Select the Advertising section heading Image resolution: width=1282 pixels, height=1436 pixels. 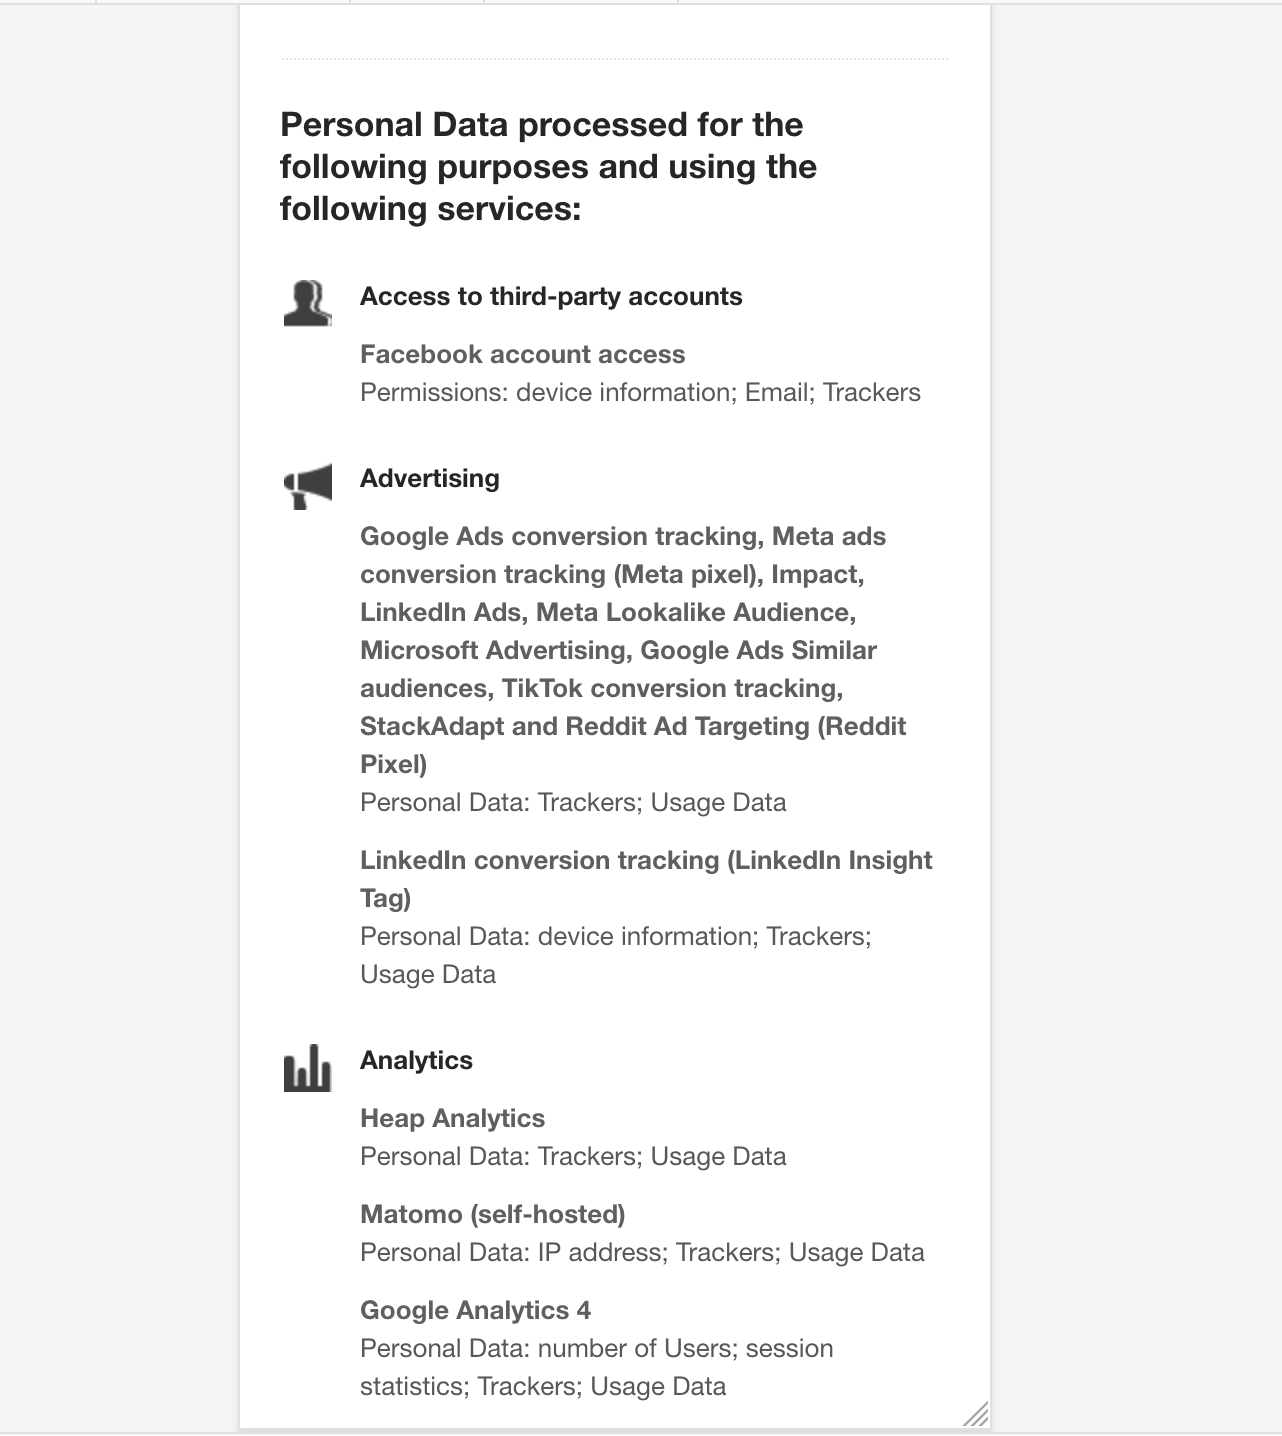tap(430, 479)
